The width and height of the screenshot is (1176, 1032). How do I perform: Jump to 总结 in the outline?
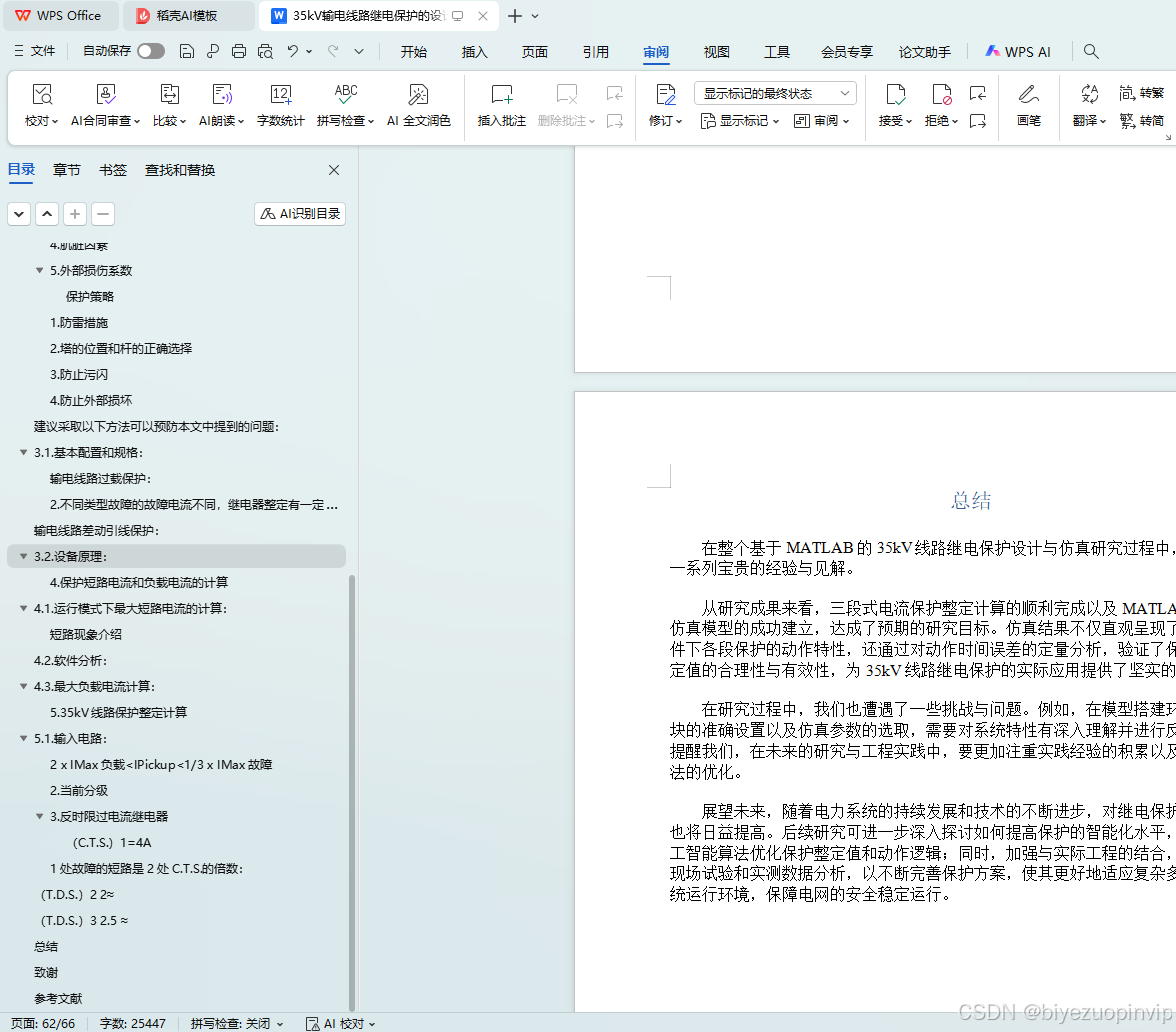(46, 946)
